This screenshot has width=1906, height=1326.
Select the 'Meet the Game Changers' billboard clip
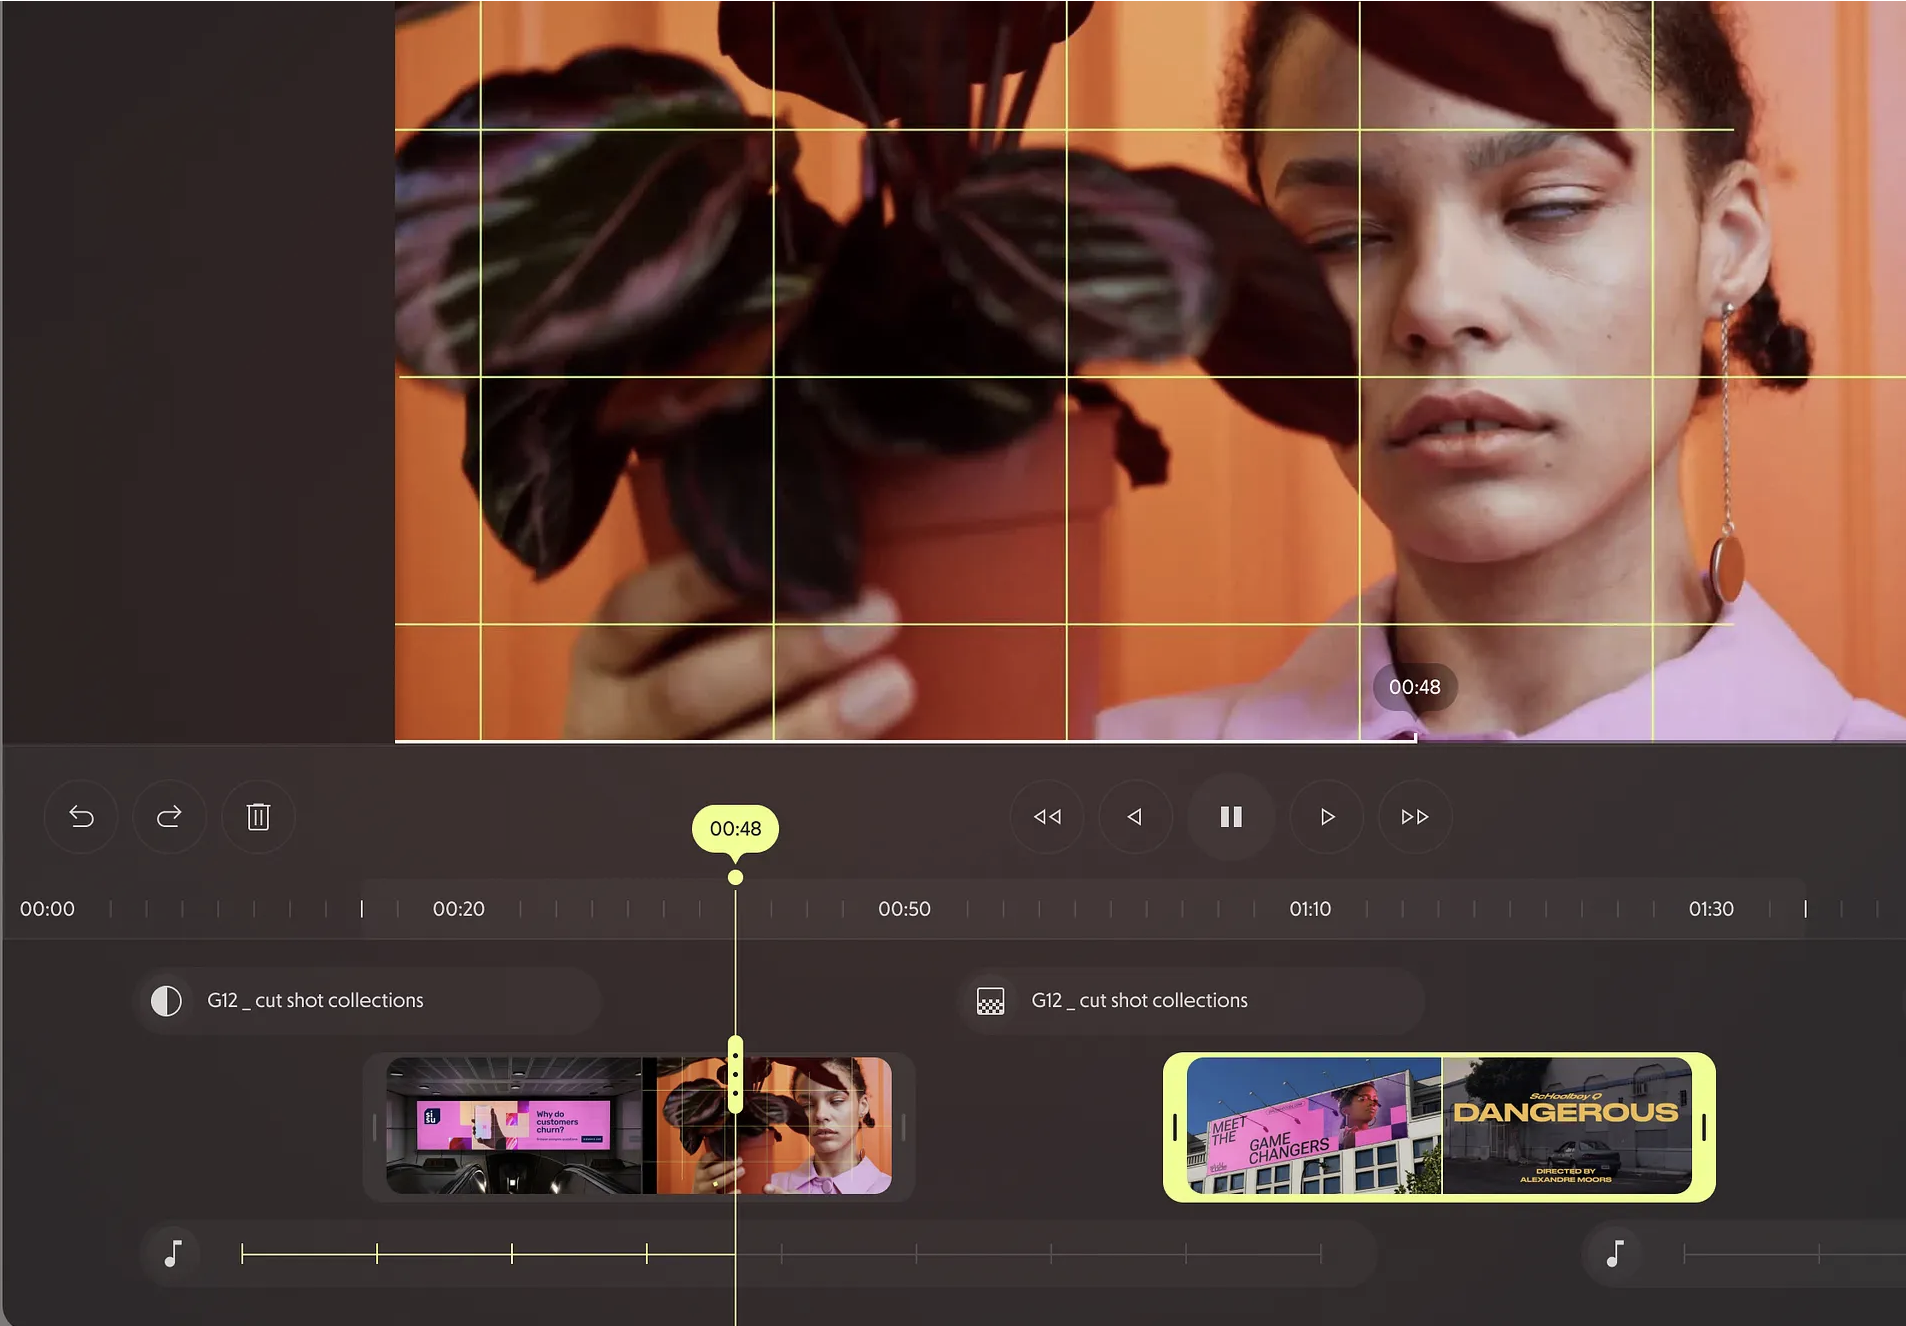(1314, 1126)
